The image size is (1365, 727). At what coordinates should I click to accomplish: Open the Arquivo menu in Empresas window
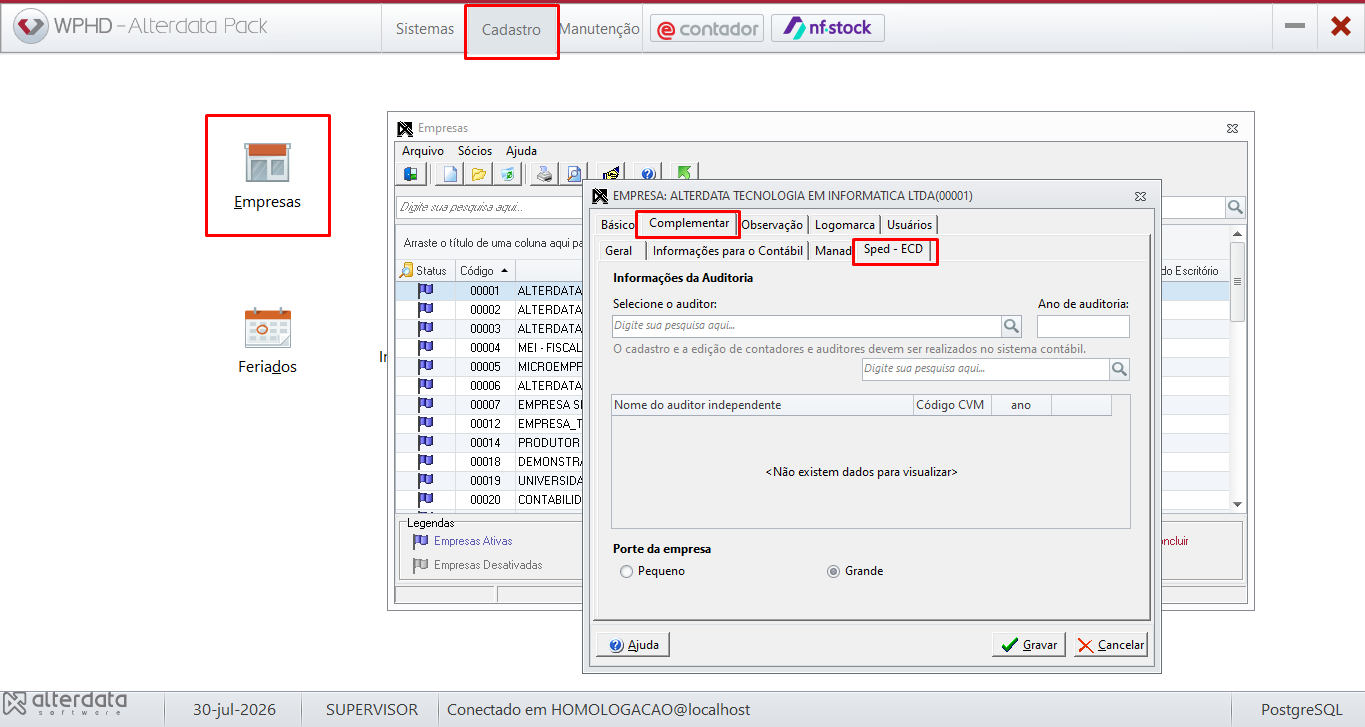click(423, 151)
